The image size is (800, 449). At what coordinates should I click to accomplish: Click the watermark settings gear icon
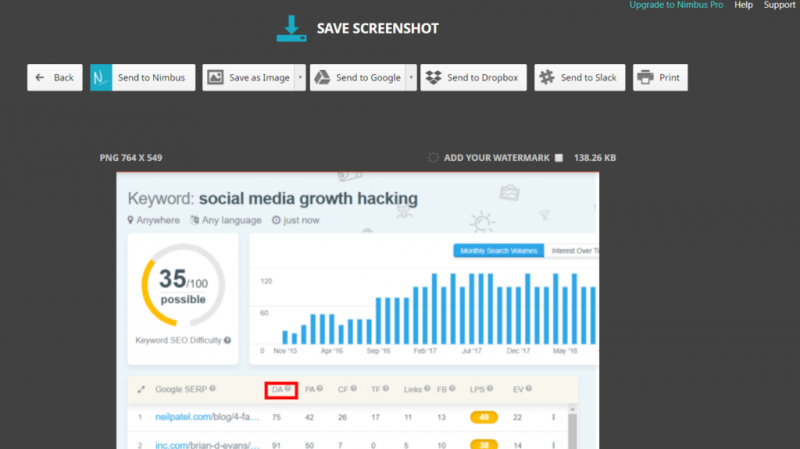coord(433,158)
